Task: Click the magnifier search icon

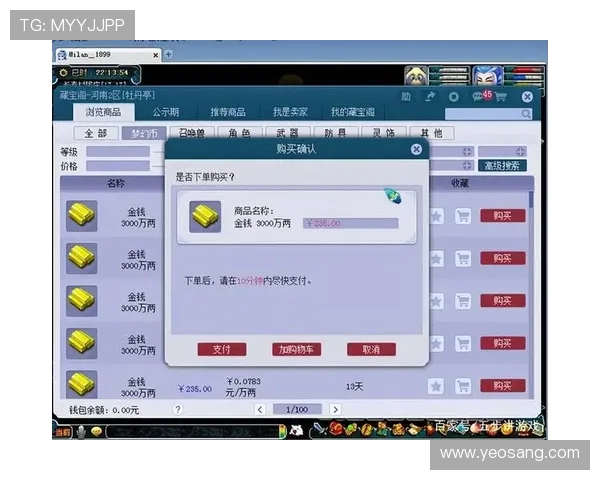Action: pos(526,114)
